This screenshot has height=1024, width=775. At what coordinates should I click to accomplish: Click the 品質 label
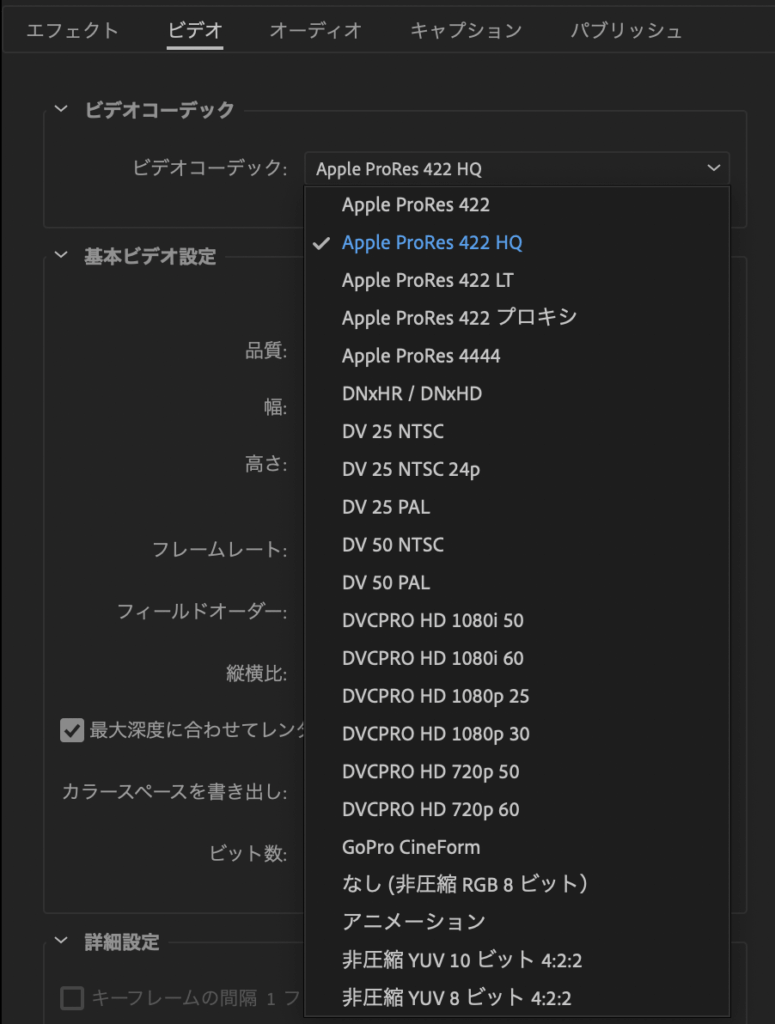pos(266,351)
